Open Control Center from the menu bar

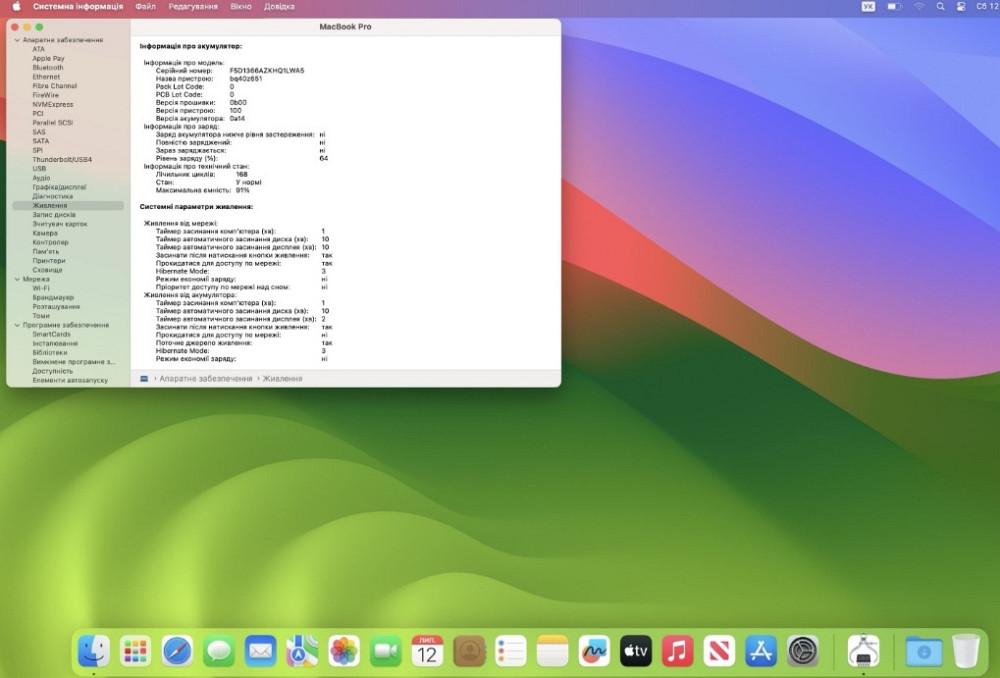(961, 6)
